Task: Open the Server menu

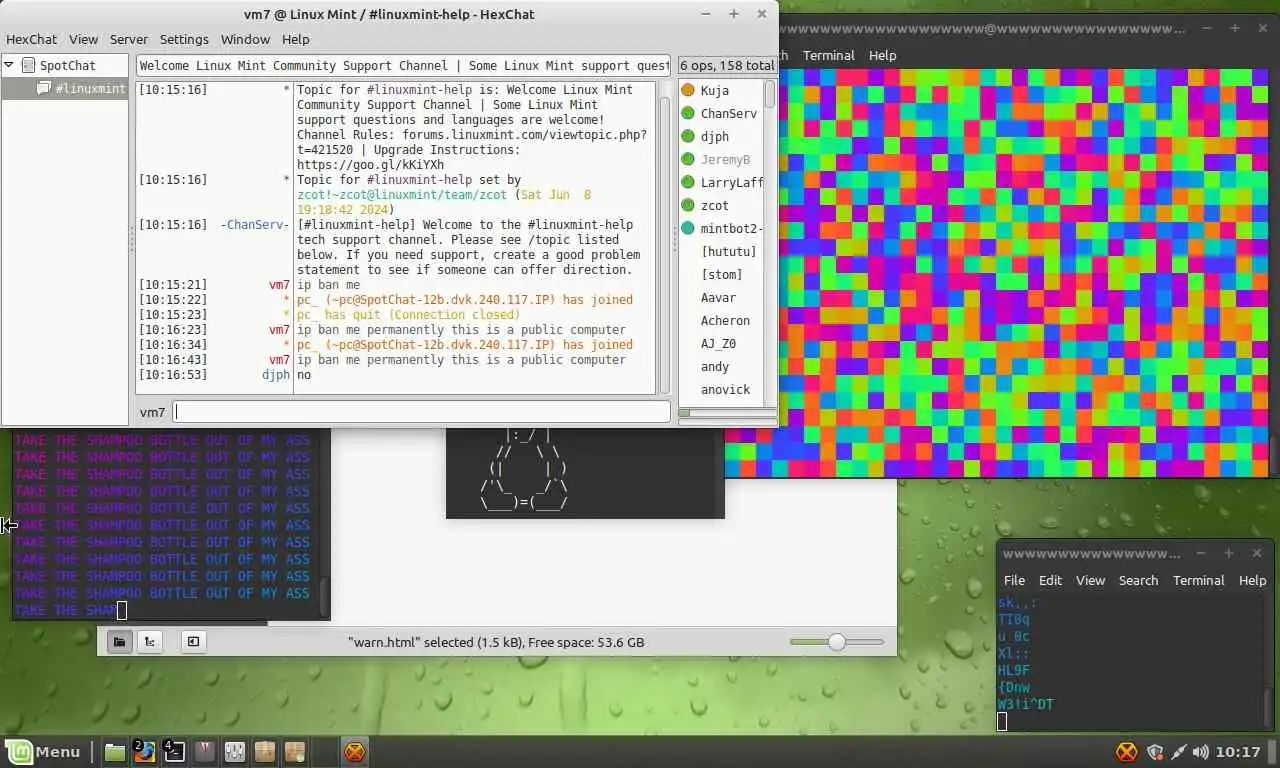Action: coord(129,39)
